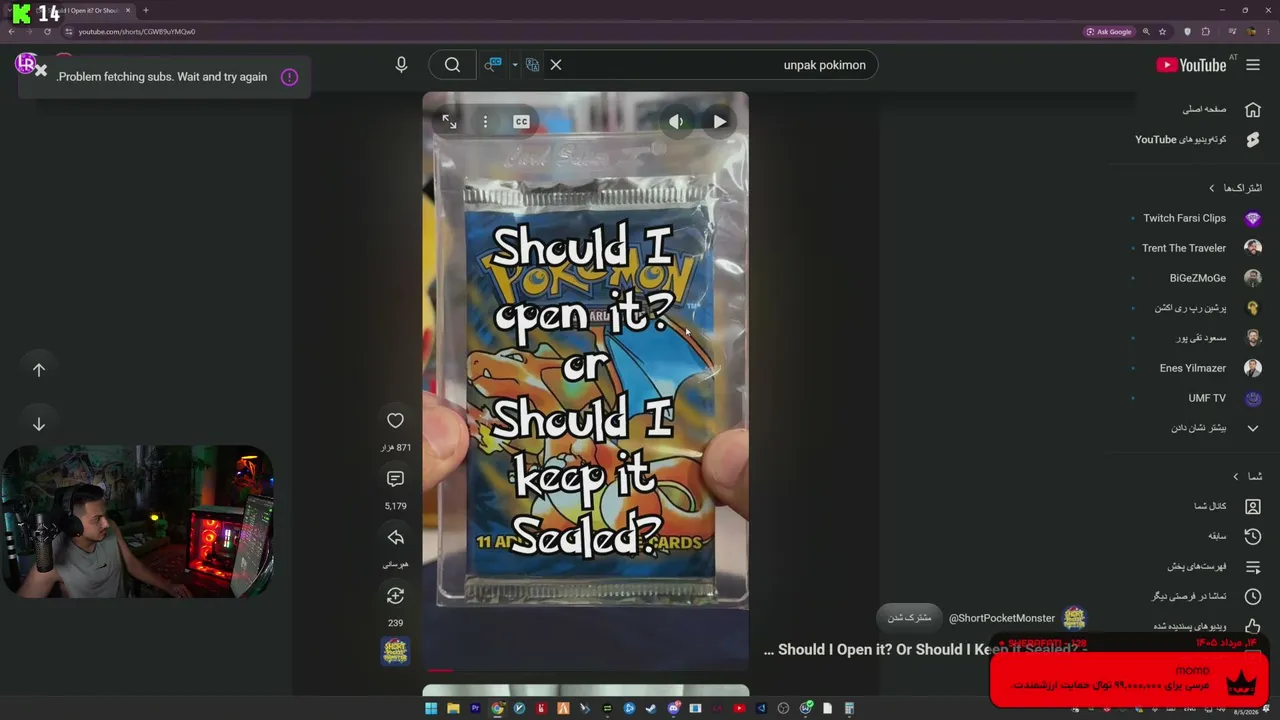Go to next Short with down arrow
The height and width of the screenshot is (720, 1280).
(39, 424)
